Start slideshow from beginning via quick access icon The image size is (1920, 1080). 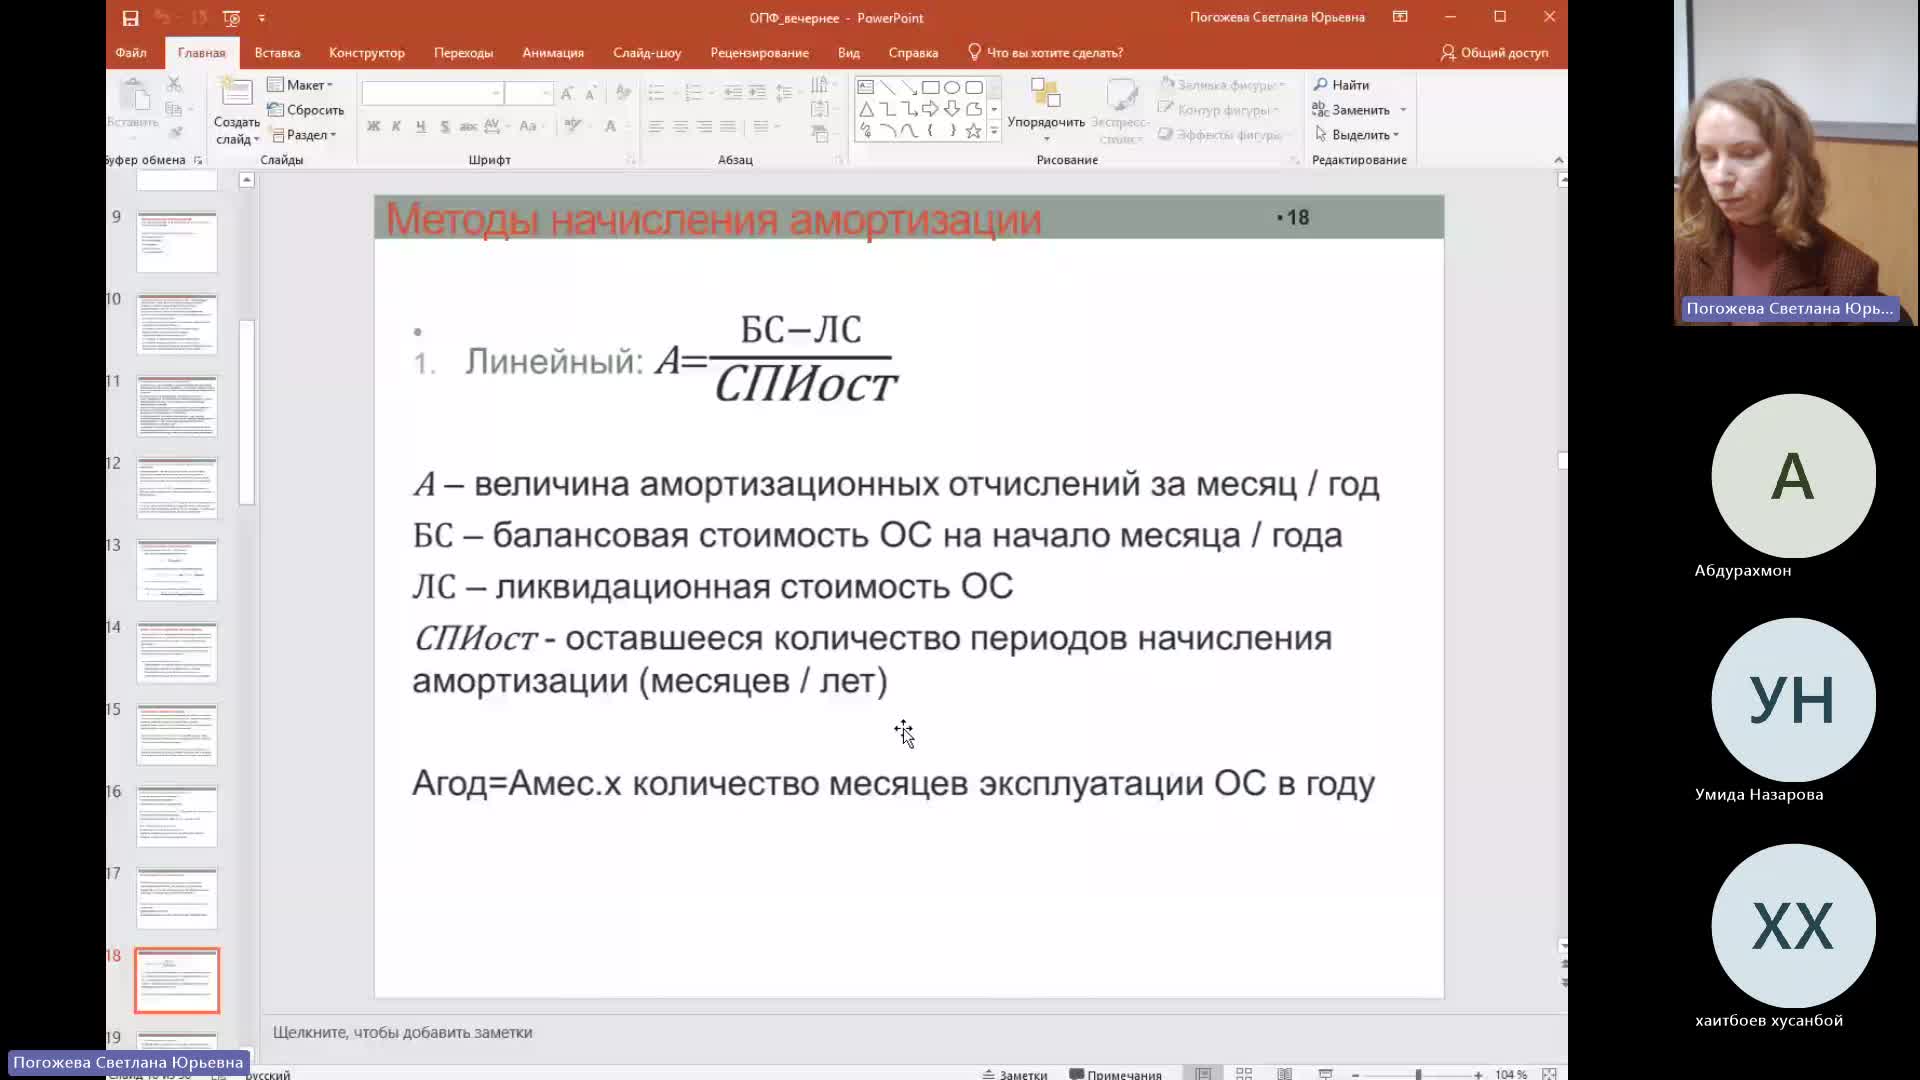(231, 18)
